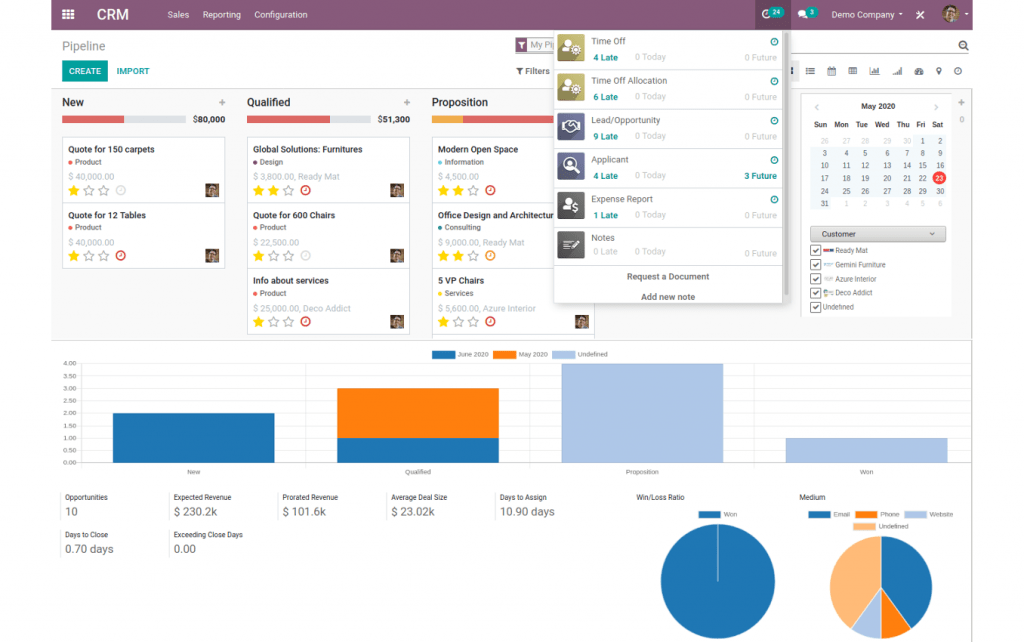Open the Reporting menu
This screenshot has height=642, width=1024.
point(221,14)
